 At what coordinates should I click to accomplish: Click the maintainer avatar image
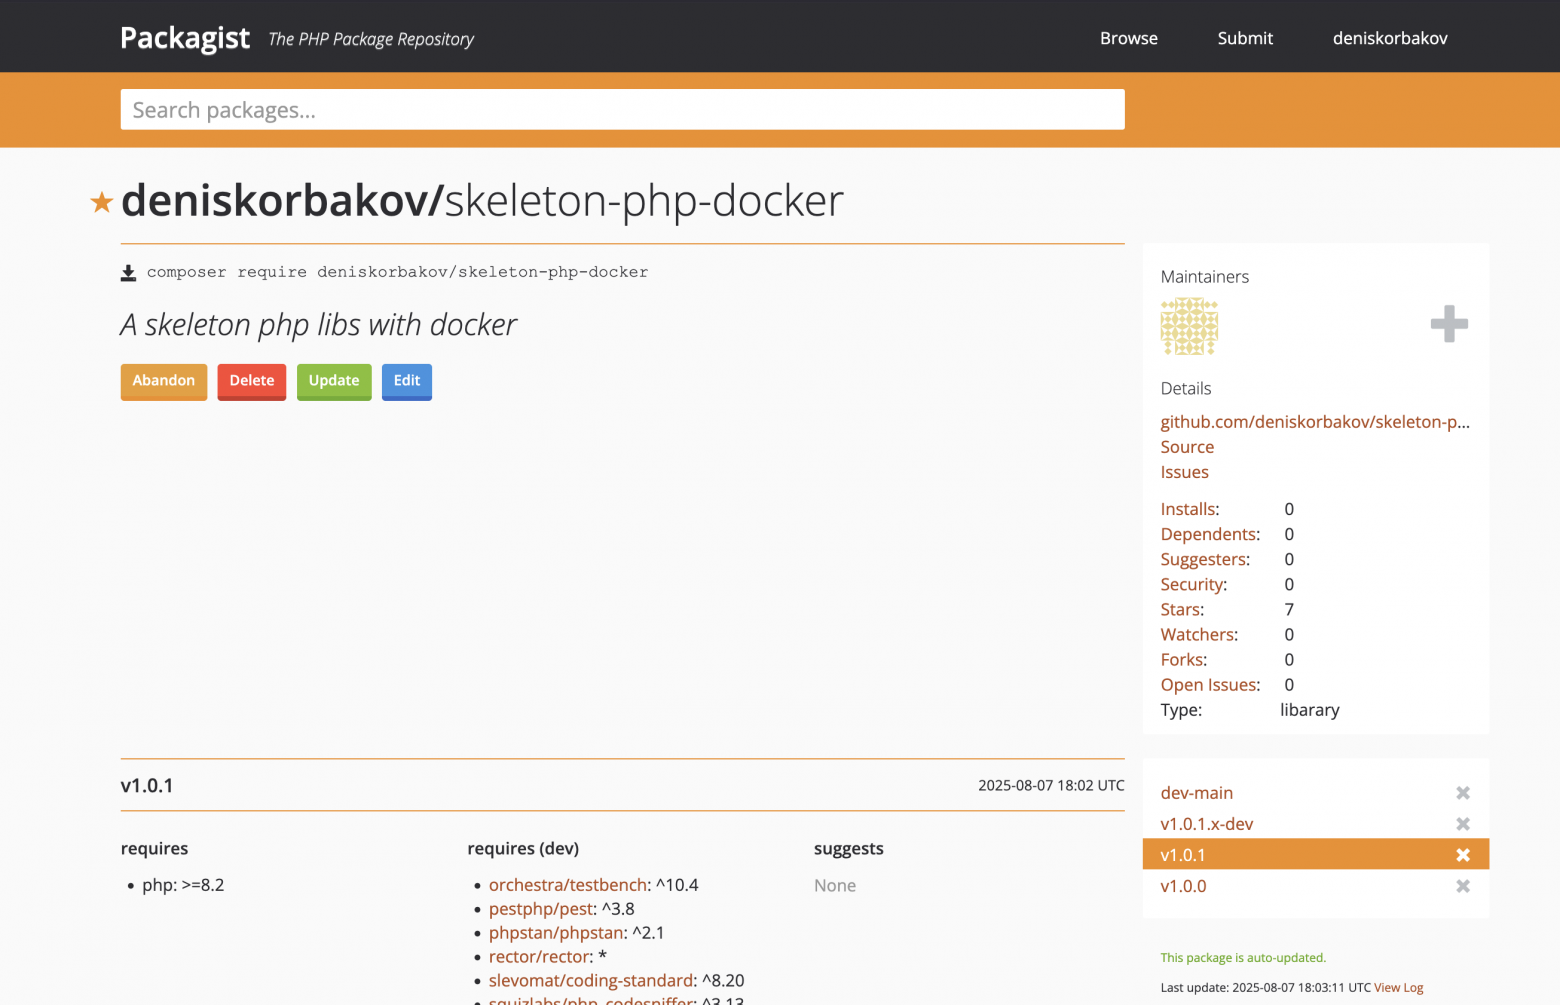pos(1189,326)
